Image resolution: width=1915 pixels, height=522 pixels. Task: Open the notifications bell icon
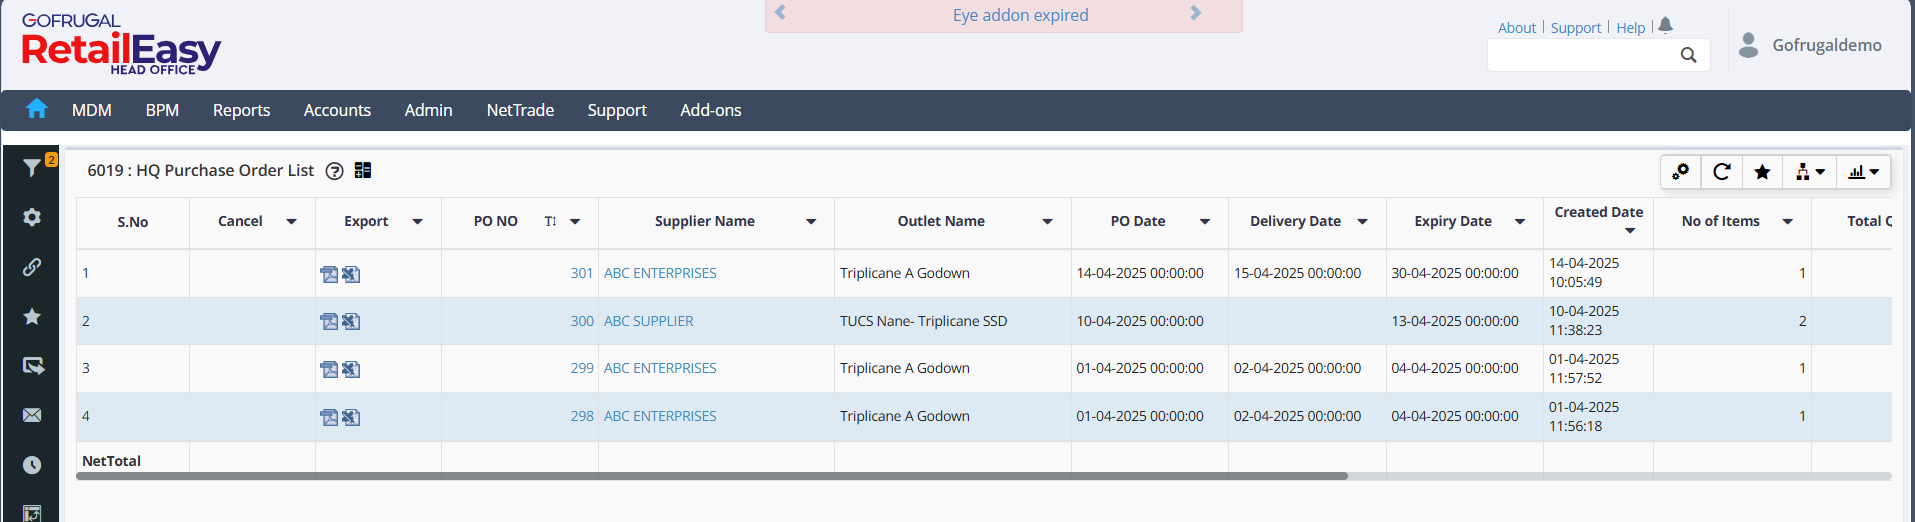1665,26
